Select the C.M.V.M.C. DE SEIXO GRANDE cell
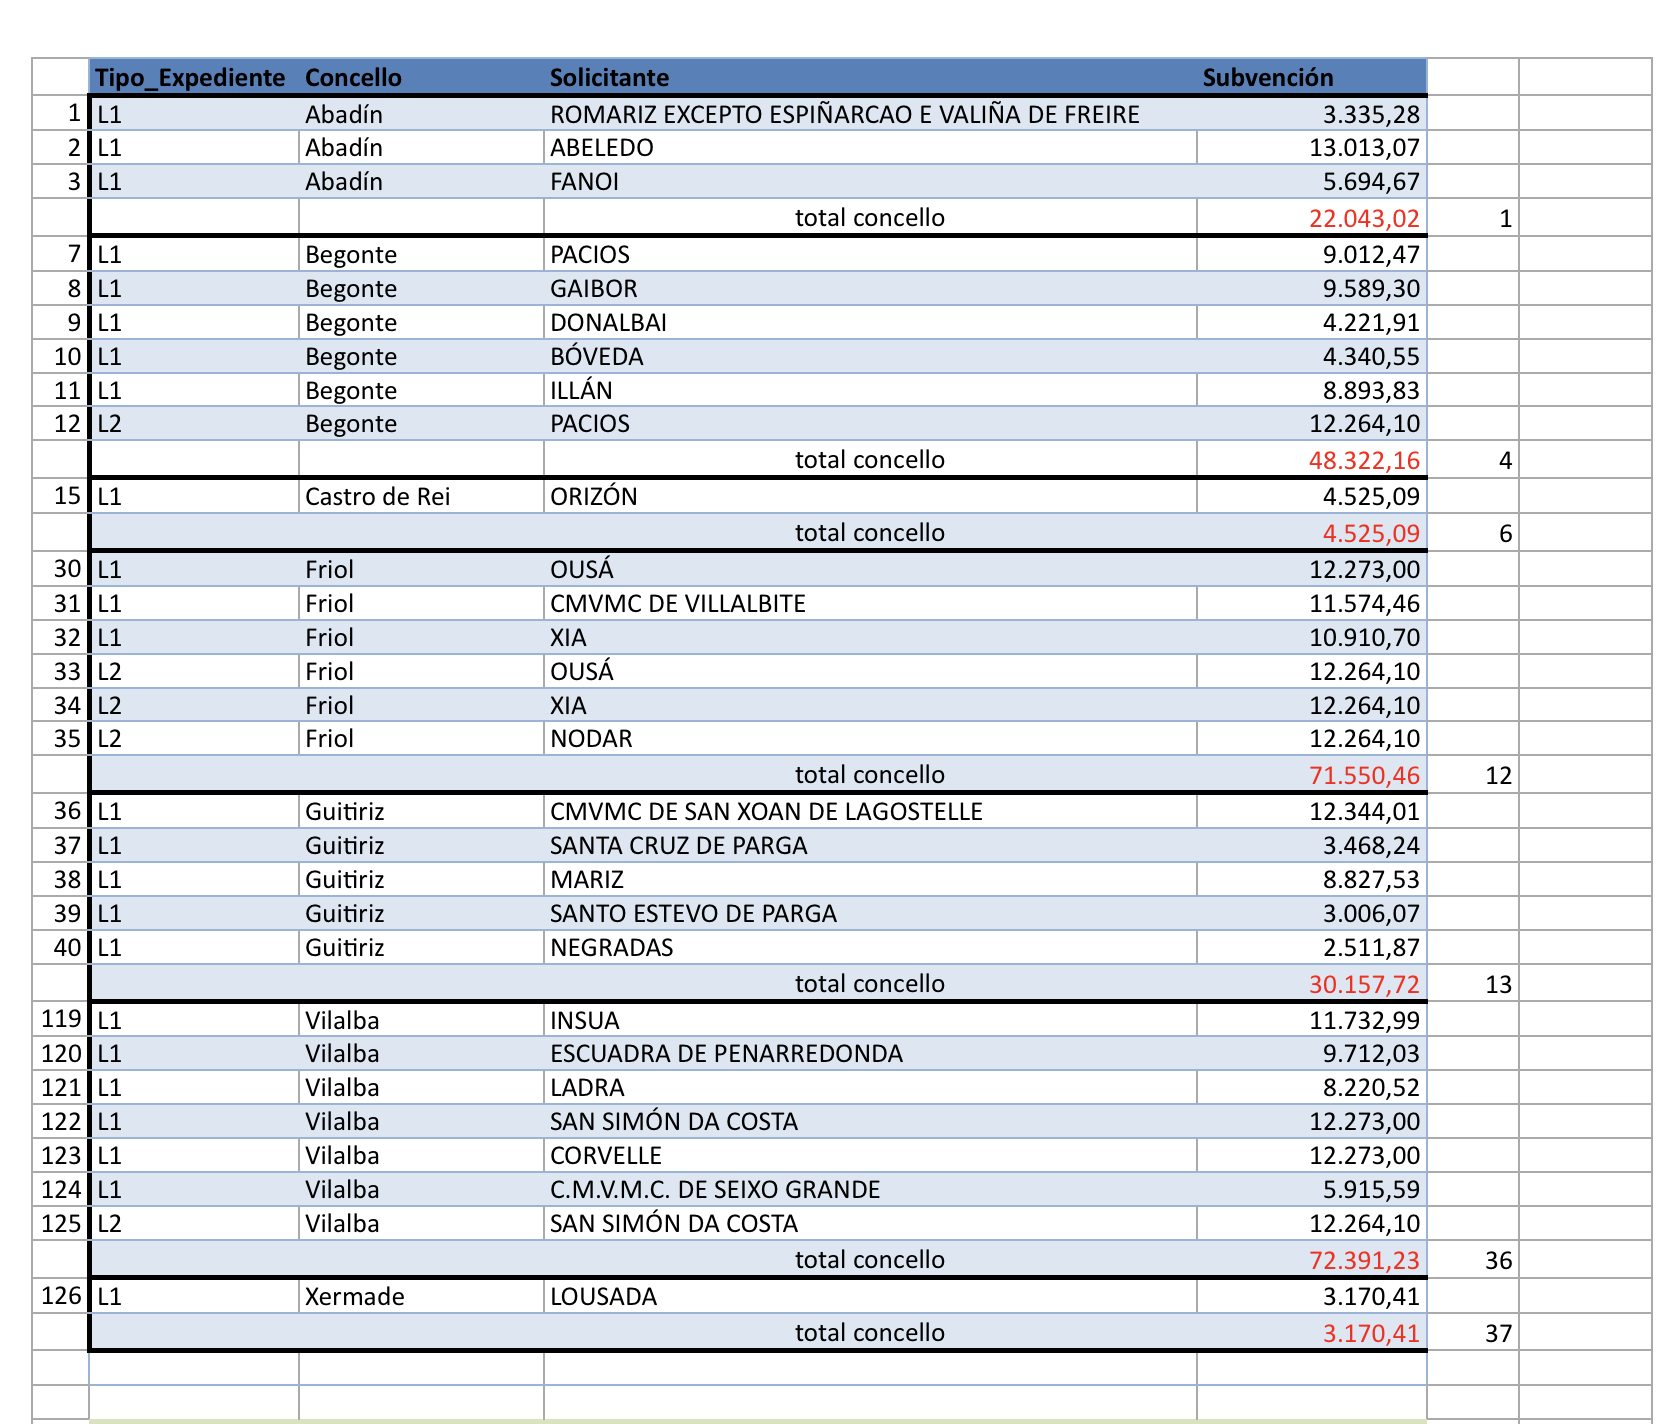Viewport: 1664px width, 1424px height. pyautogui.click(x=870, y=1190)
